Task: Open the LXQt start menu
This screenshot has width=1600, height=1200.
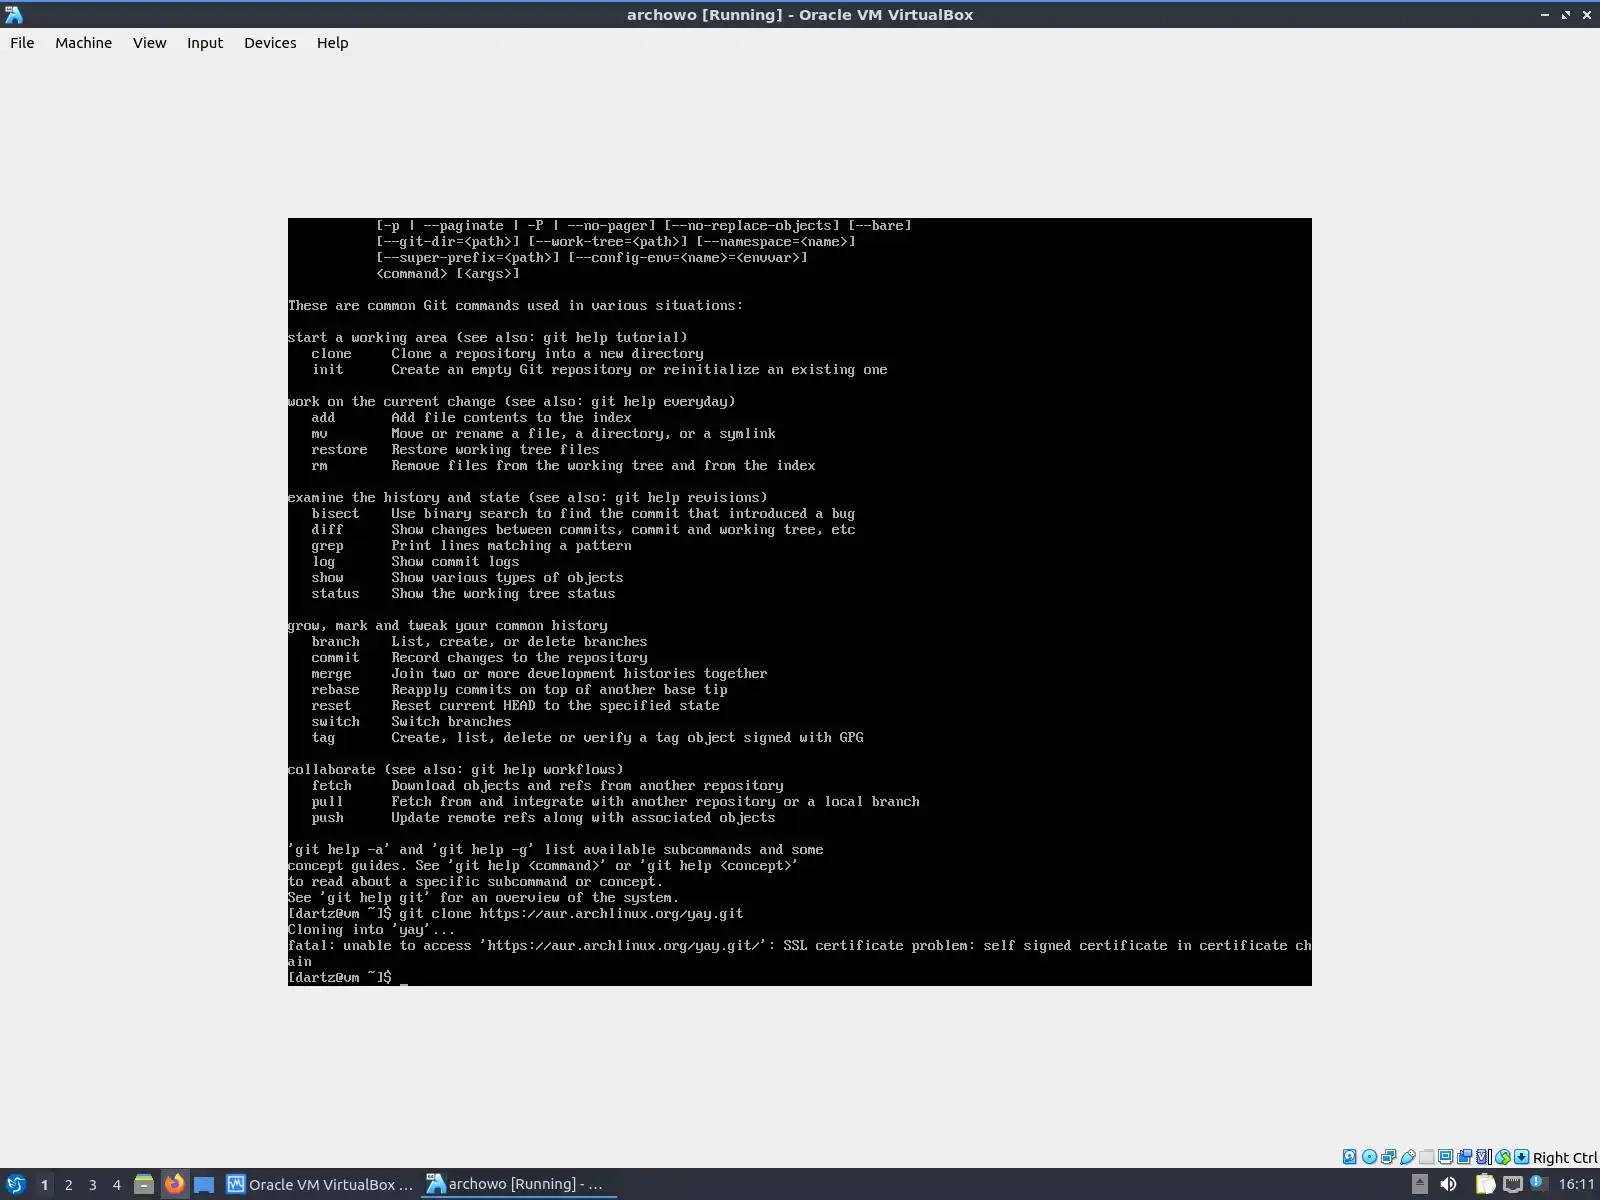Action: coord(16,1184)
